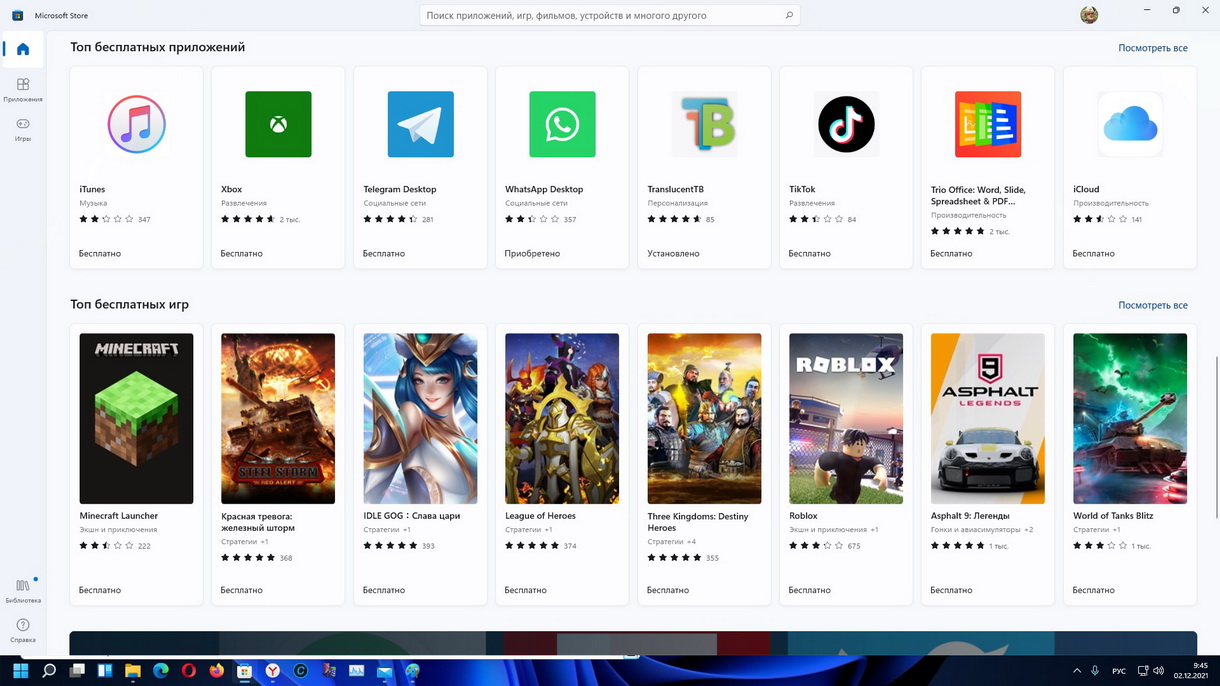
Task: Open World of Tanks Blitz thumbnail
Action: coord(1130,419)
